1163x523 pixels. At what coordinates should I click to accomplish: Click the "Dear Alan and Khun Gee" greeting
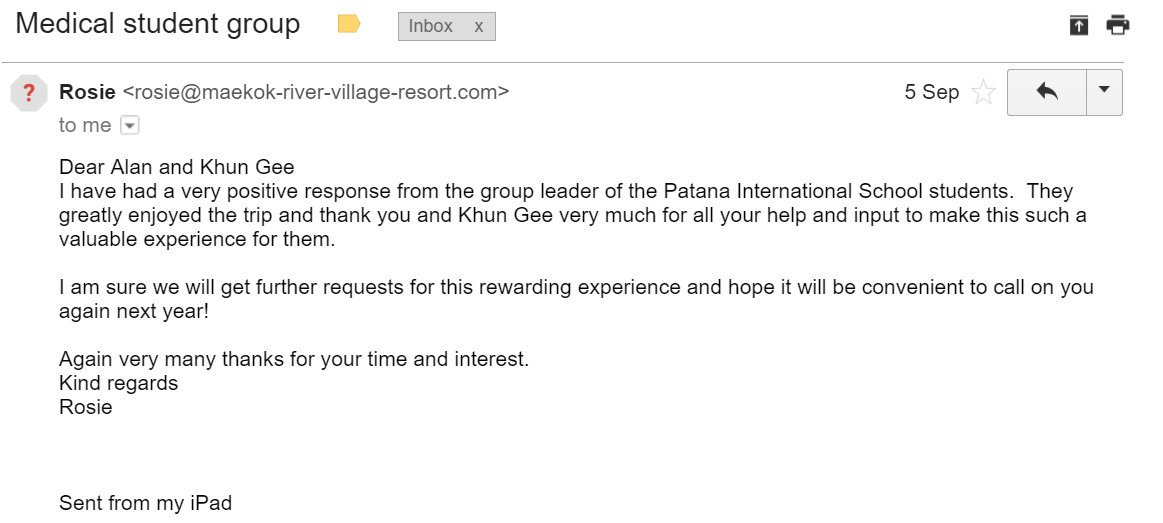tap(177, 167)
